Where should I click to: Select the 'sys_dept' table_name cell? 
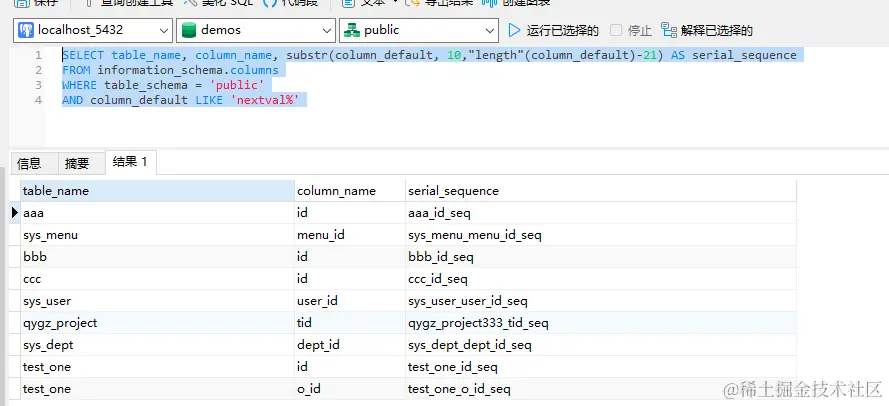(158, 345)
